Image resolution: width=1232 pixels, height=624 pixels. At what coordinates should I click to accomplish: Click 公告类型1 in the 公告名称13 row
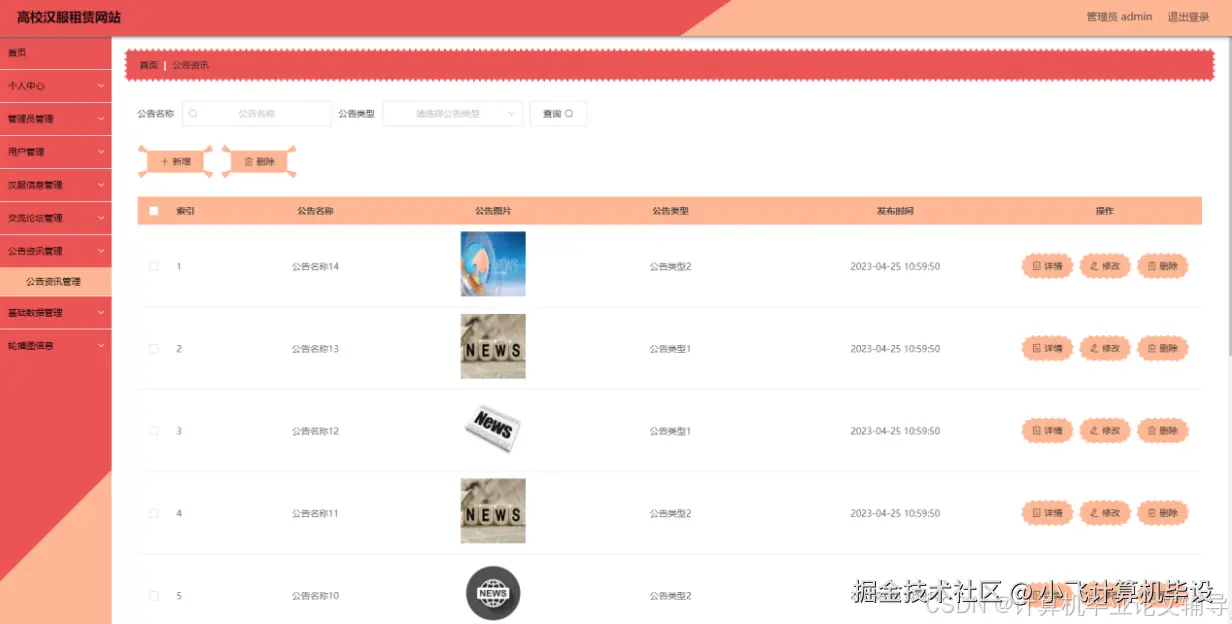pyautogui.click(x=670, y=348)
